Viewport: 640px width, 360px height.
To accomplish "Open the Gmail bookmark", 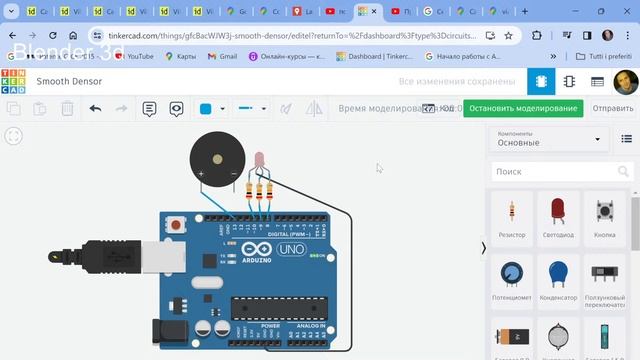I will pyautogui.click(x=222, y=56).
